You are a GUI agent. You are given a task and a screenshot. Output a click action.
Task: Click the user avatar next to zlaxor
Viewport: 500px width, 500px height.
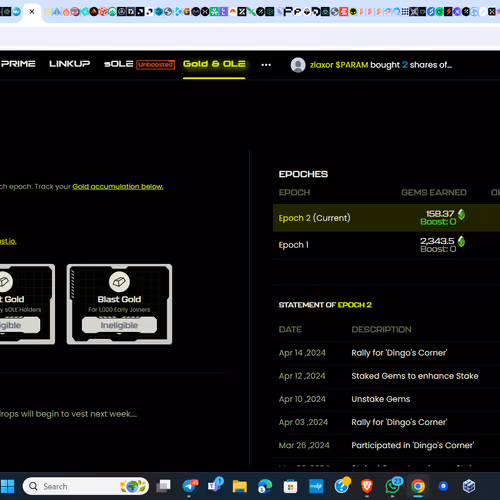(298, 65)
